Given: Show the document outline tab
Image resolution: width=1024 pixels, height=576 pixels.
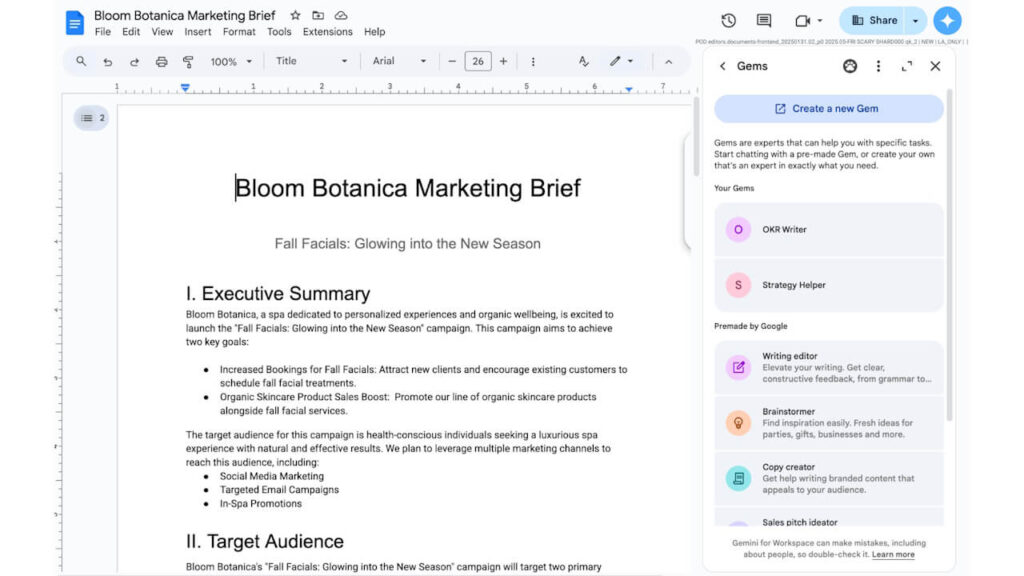Looking at the screenshot, I should [90, 117].
